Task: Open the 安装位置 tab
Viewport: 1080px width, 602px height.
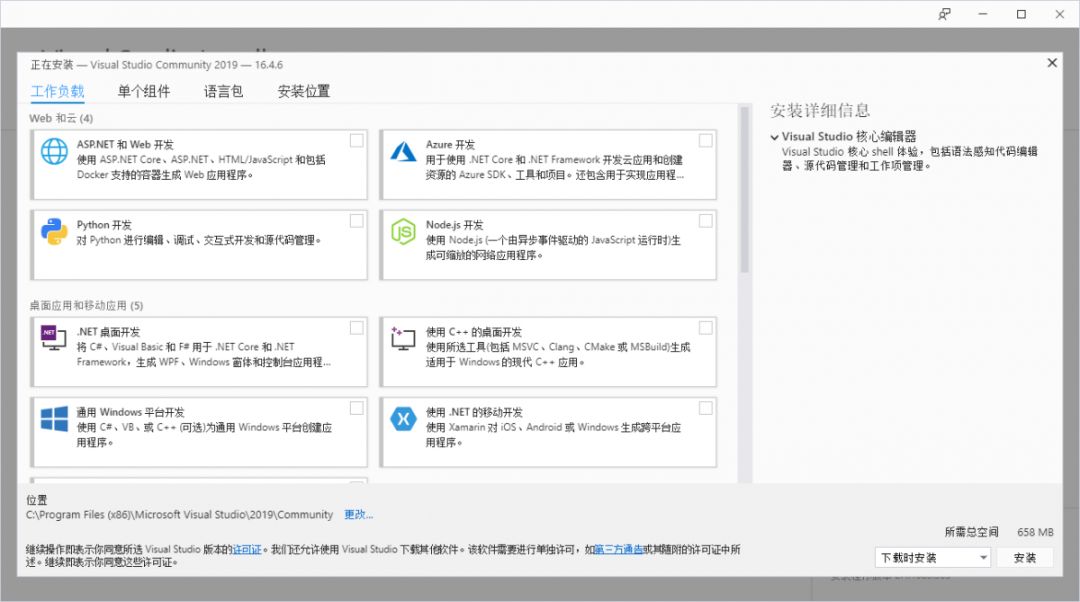Action: [303, 91]
